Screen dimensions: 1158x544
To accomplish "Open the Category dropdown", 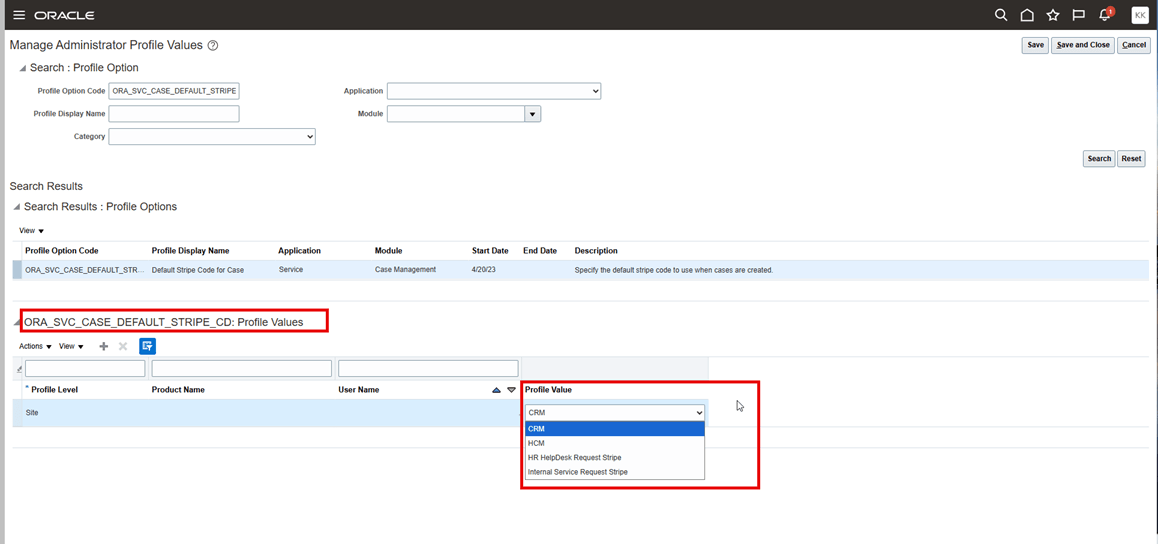I will [212, 137].
